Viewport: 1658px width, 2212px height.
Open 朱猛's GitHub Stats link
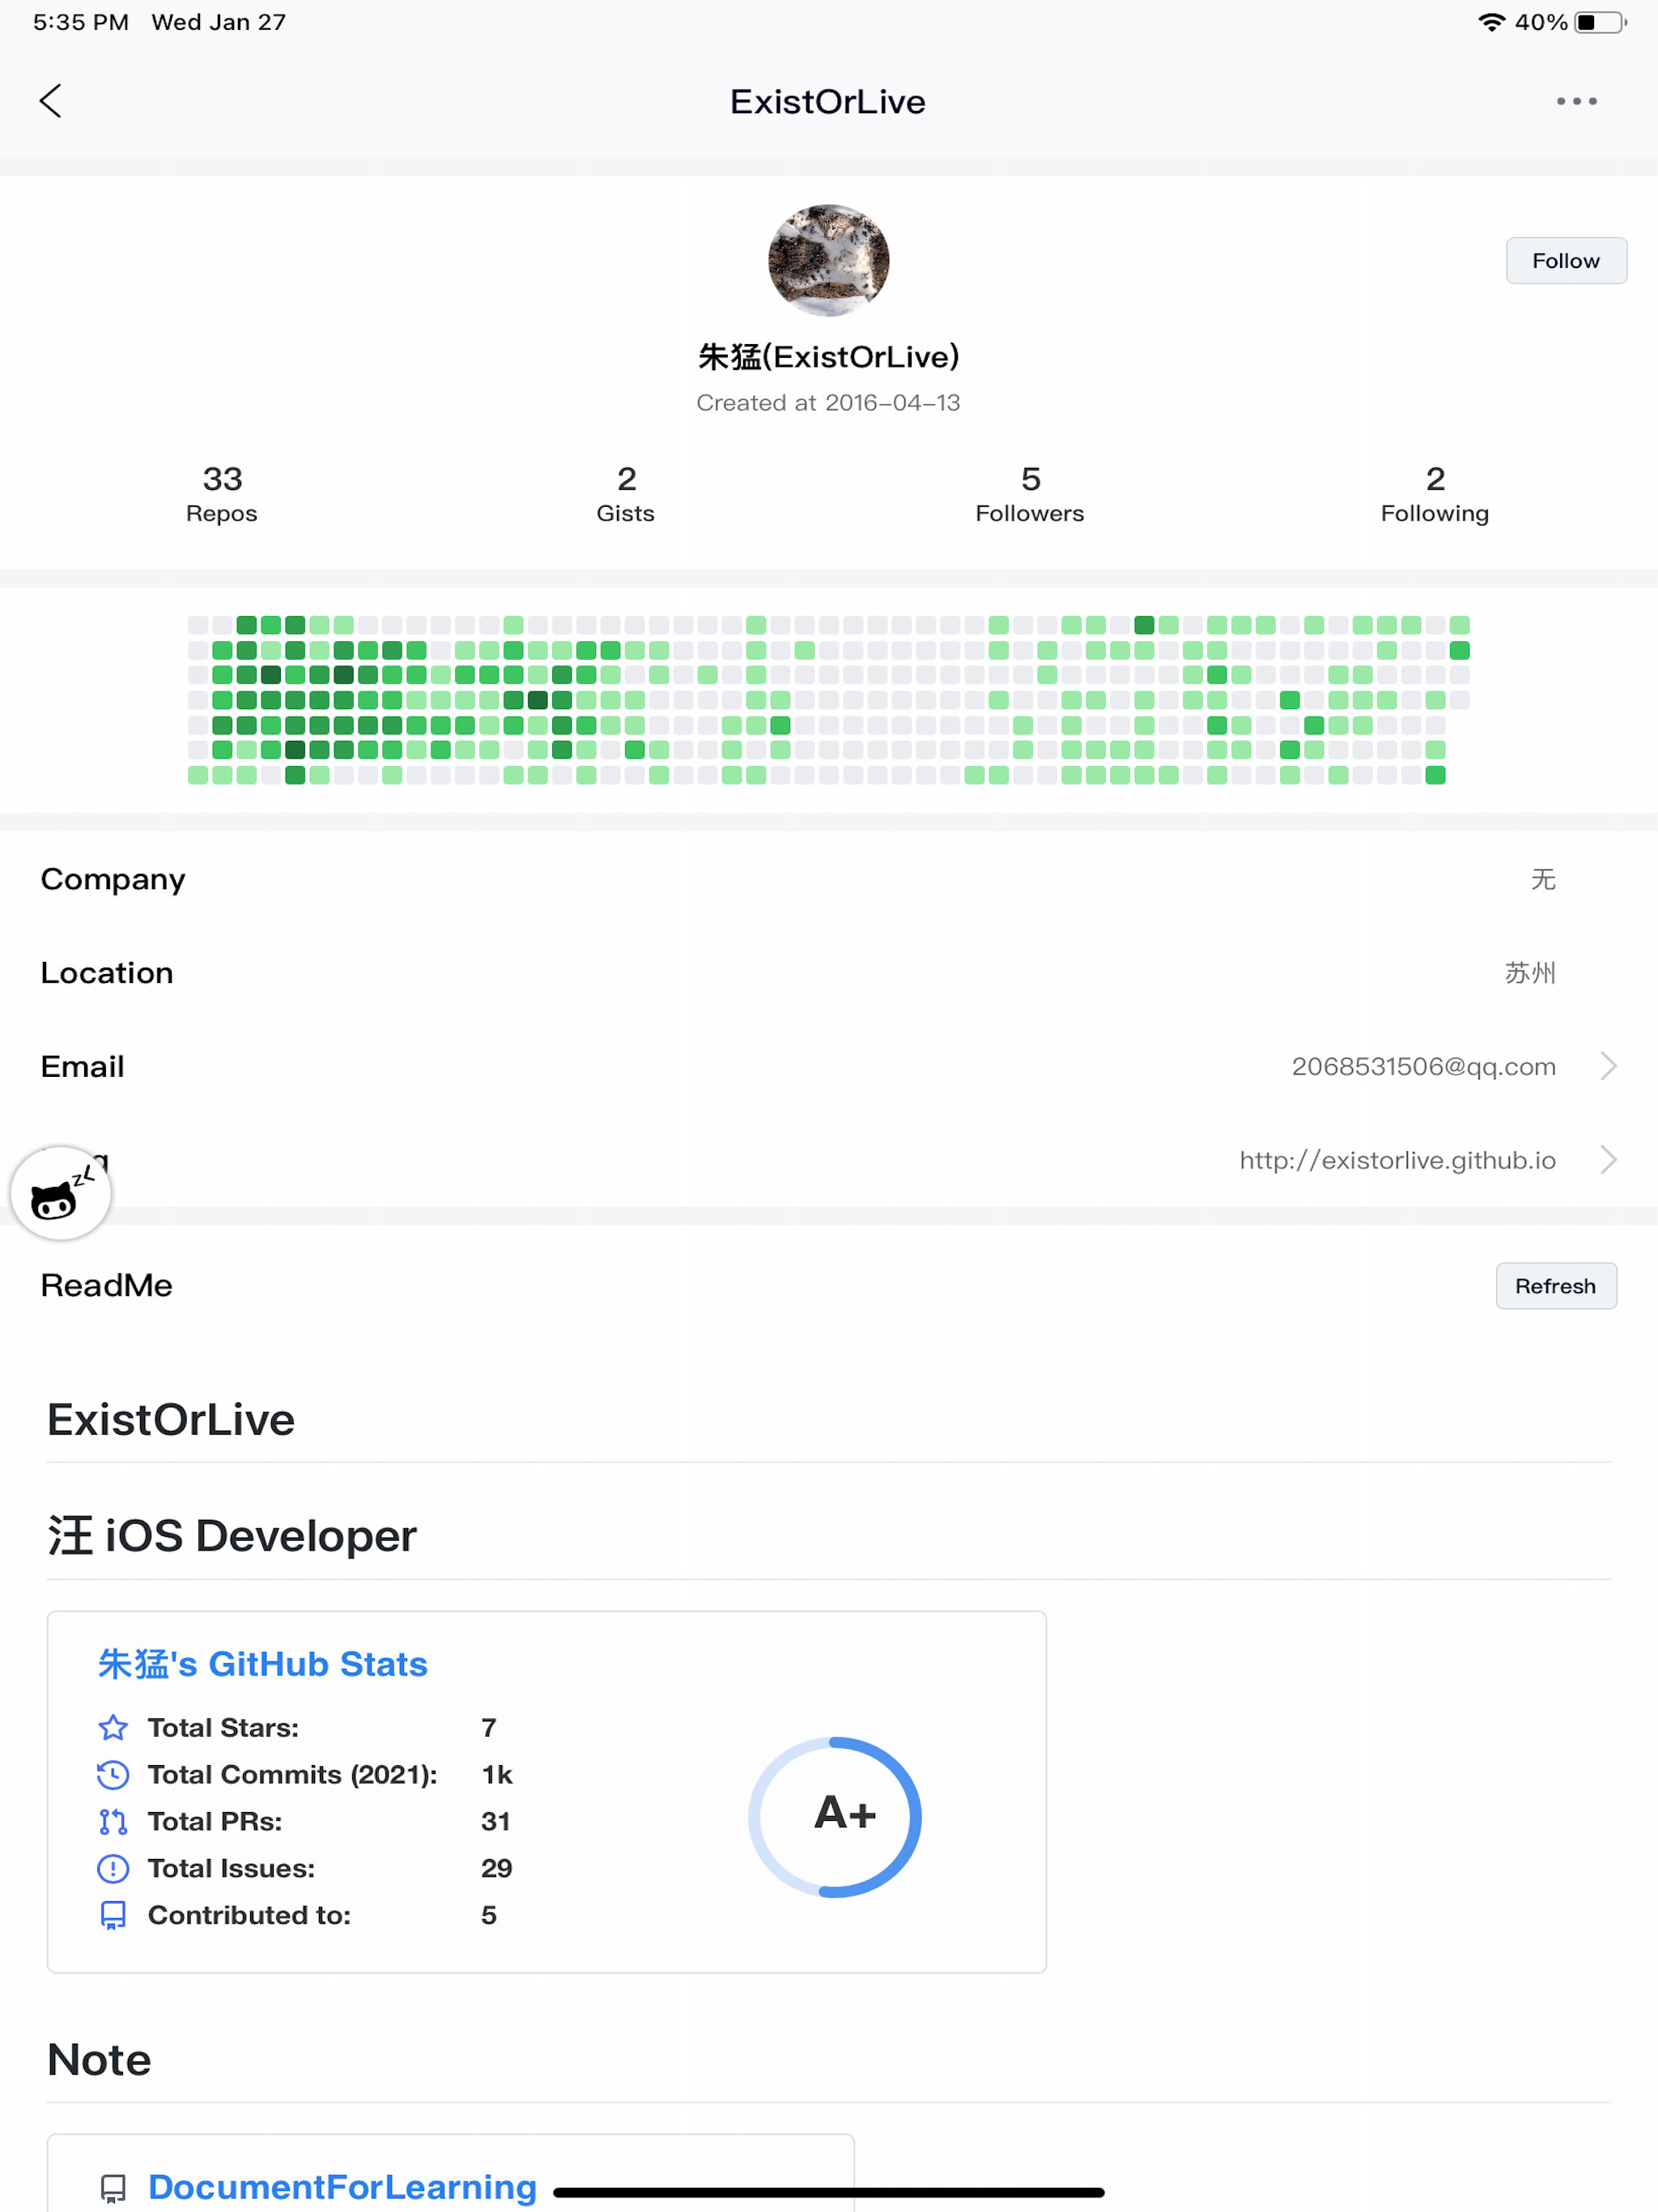262,1664
